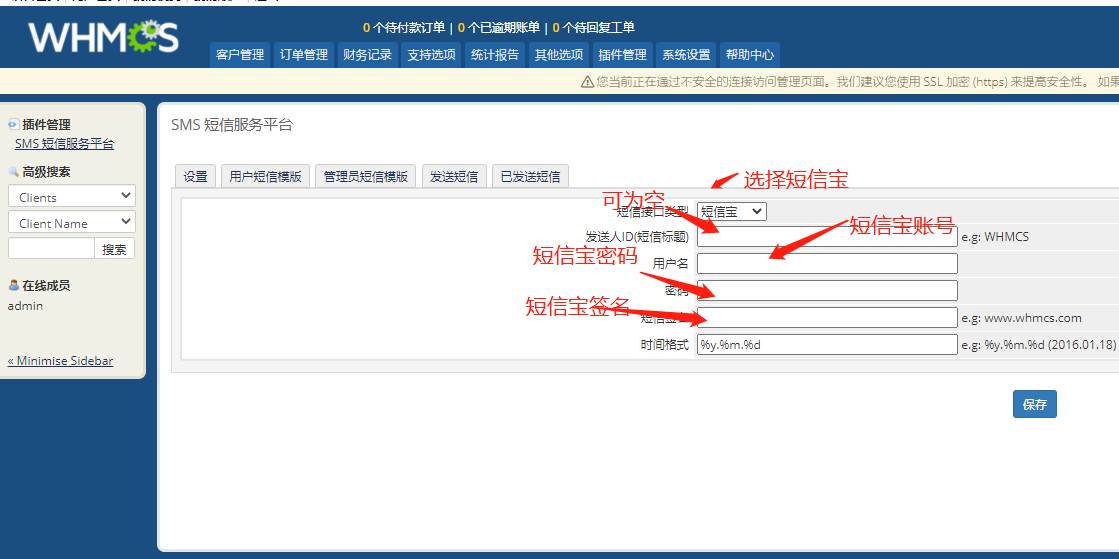Click the 在线成员 user icon

click(13, 286)
